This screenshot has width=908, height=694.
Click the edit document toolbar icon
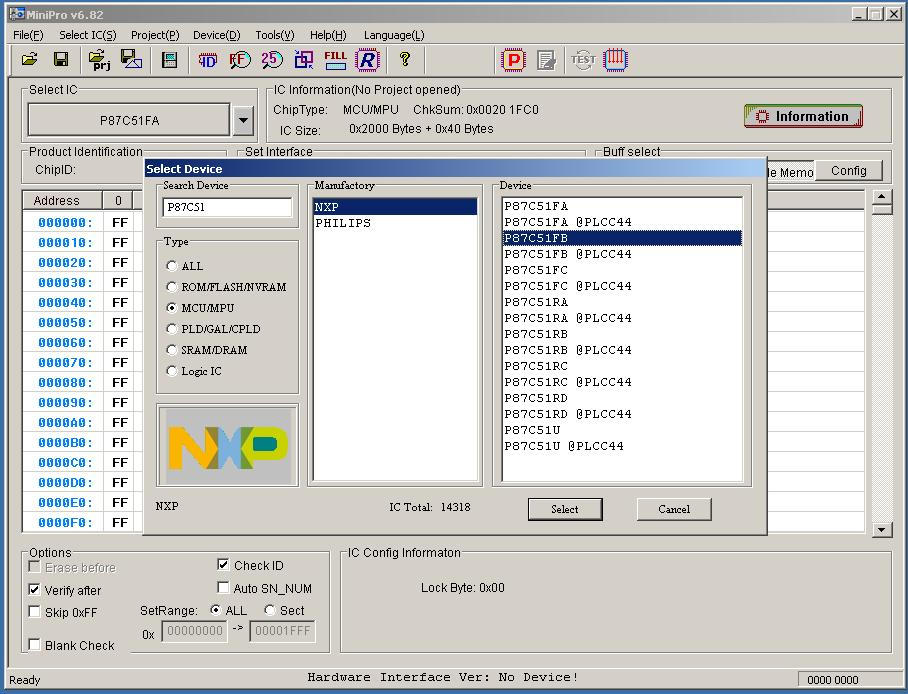click(x=546, y=60)
